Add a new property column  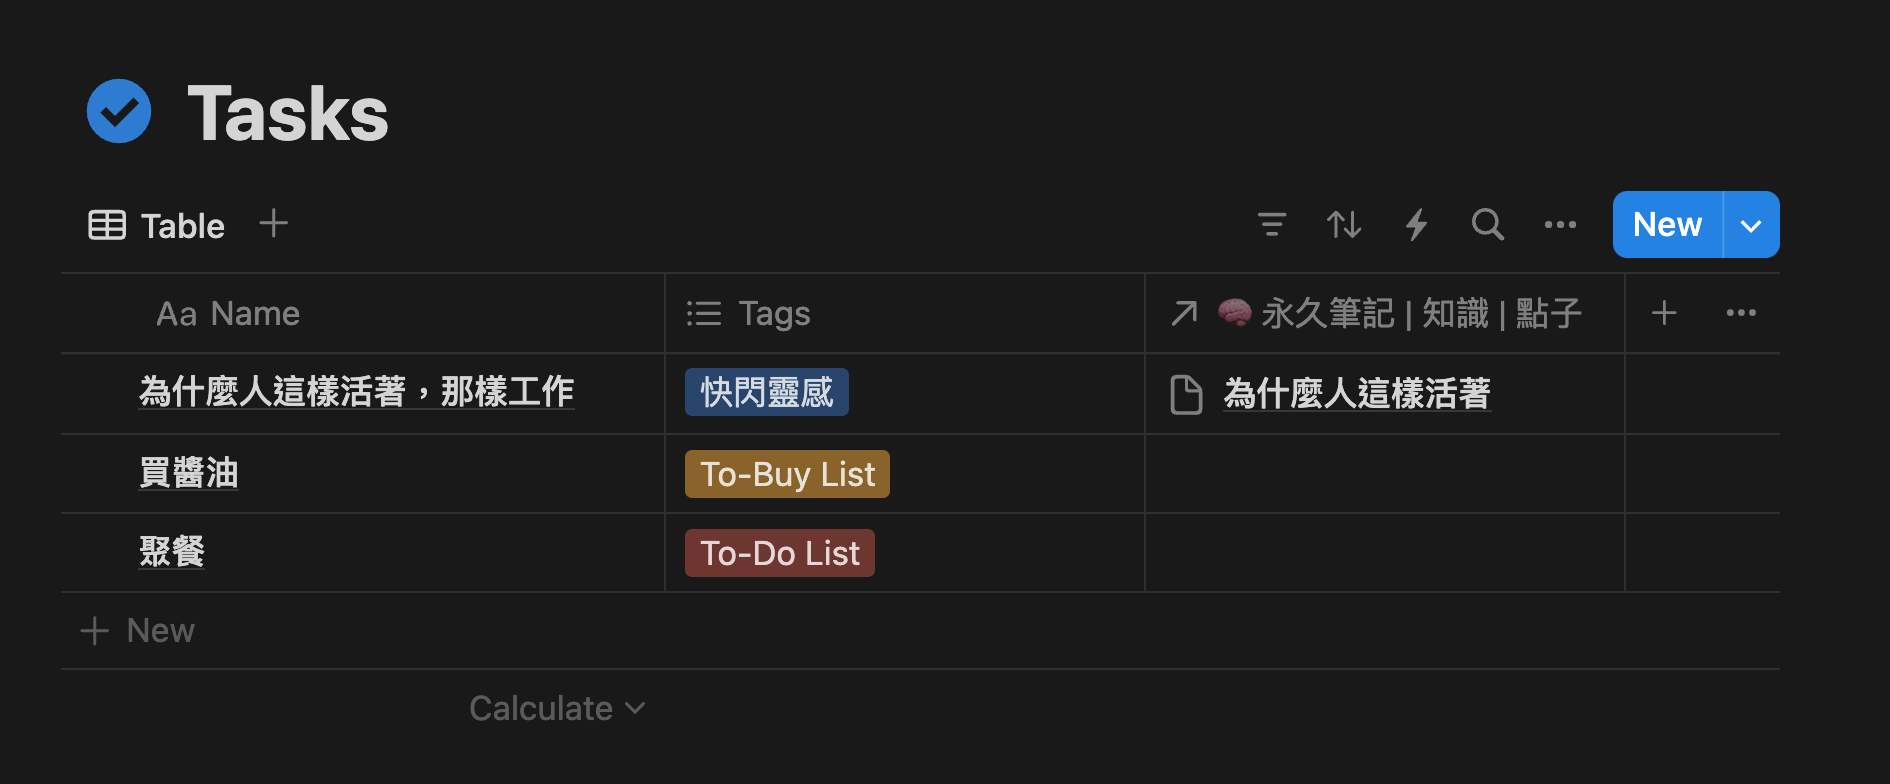click(x=1664, y=313)
